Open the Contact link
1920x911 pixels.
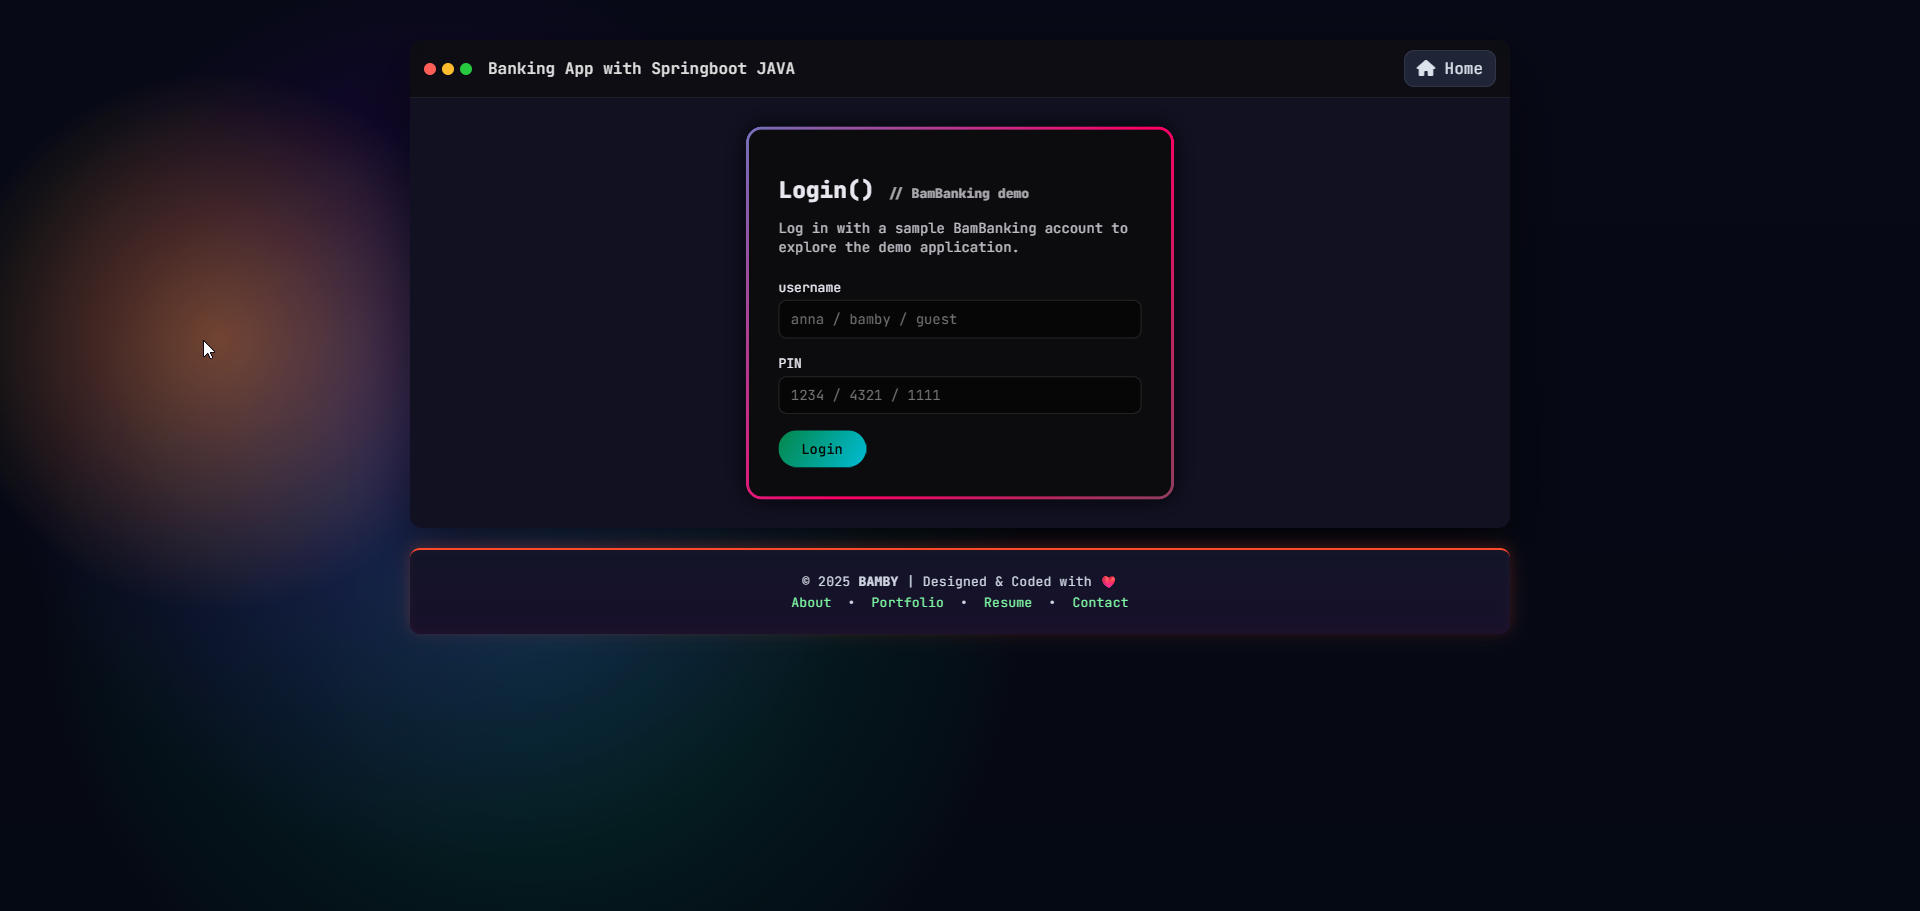point(1099,602)
